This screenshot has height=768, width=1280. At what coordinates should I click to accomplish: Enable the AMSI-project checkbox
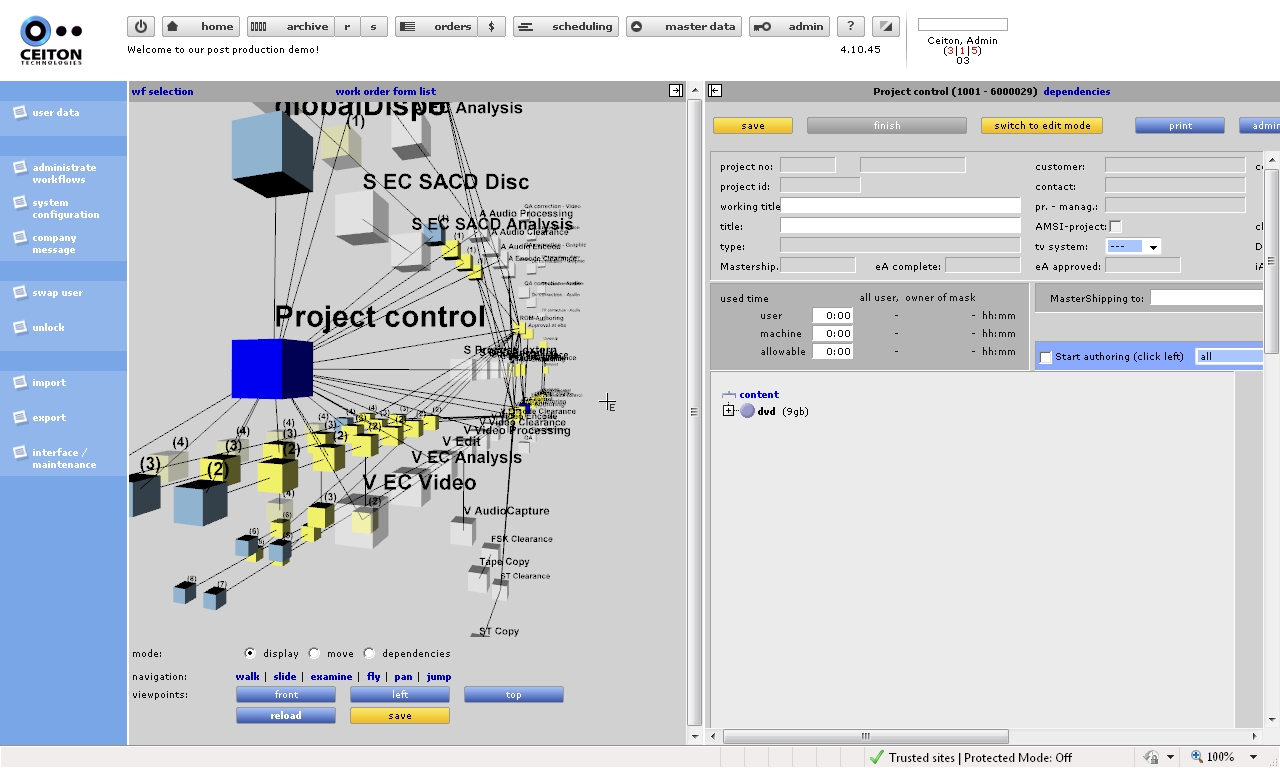point(1115,227)
